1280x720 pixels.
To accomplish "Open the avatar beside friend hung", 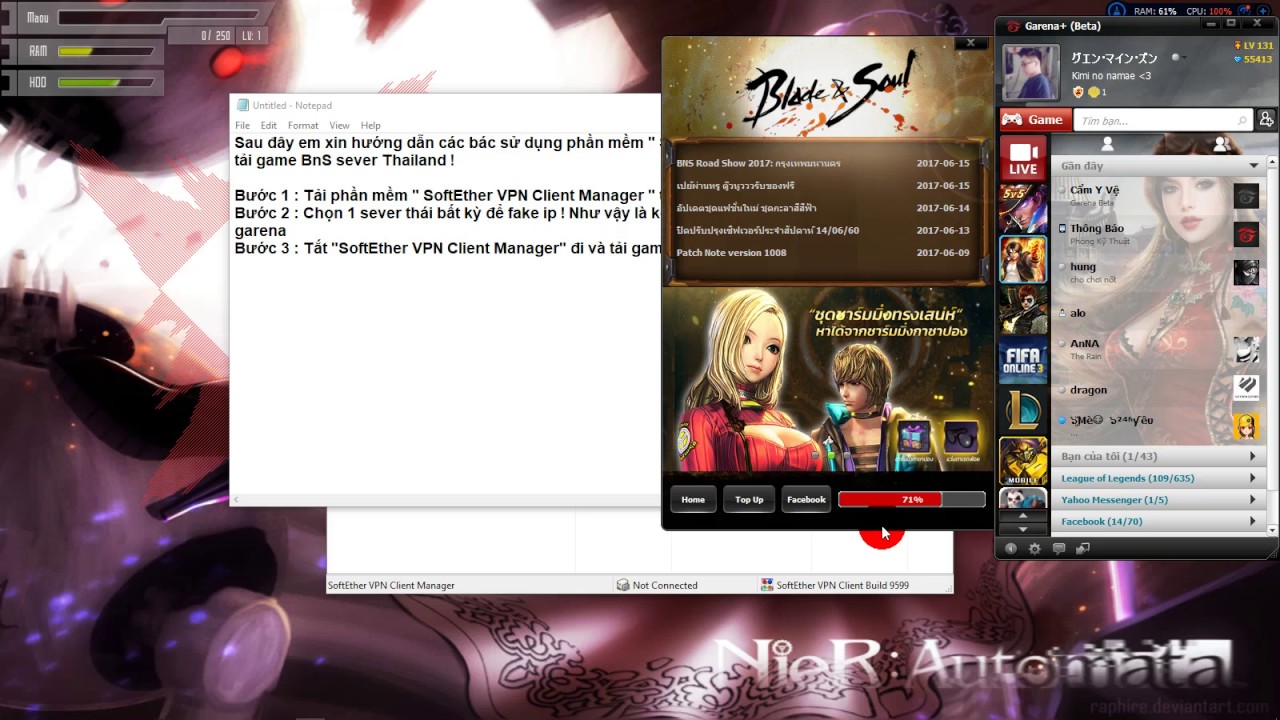I will 1245,273.
